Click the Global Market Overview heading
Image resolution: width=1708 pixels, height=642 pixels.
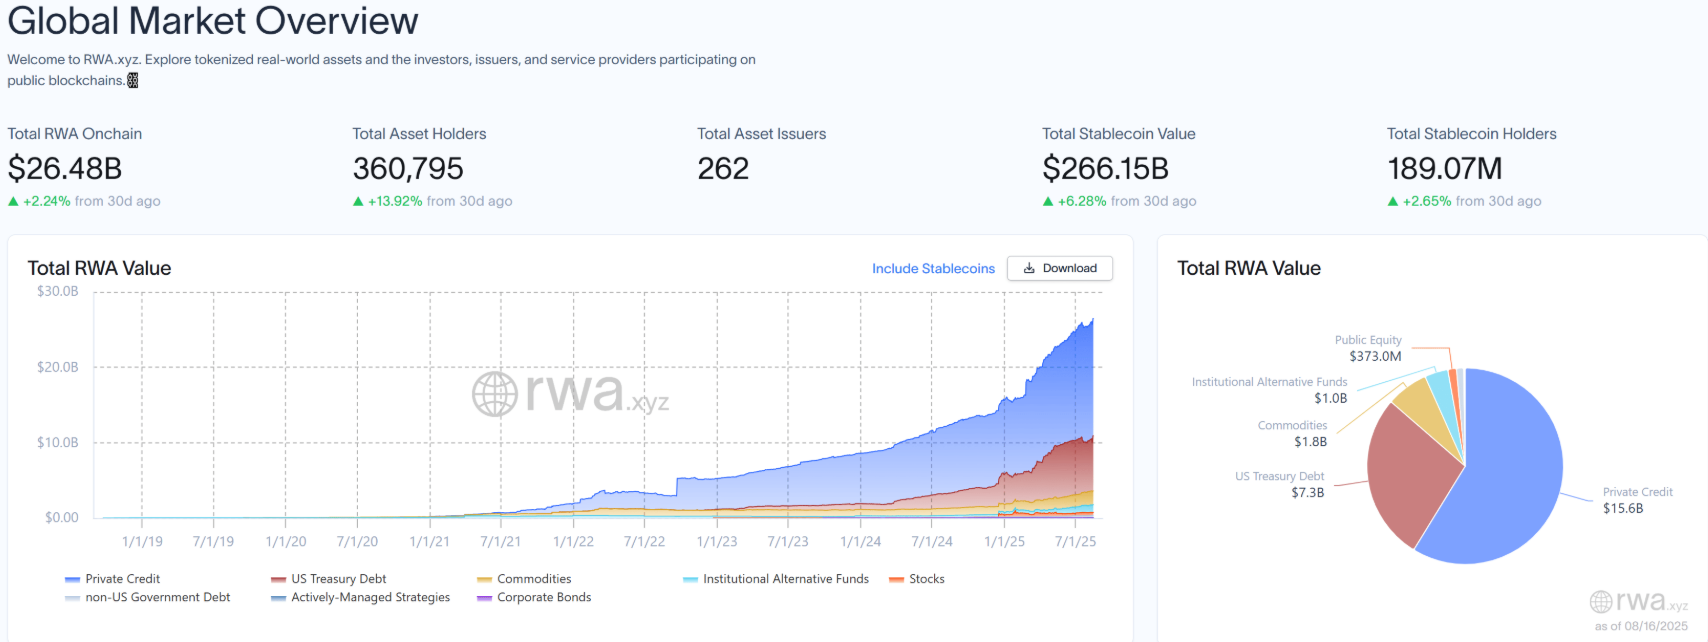click(x=213, y=20)
